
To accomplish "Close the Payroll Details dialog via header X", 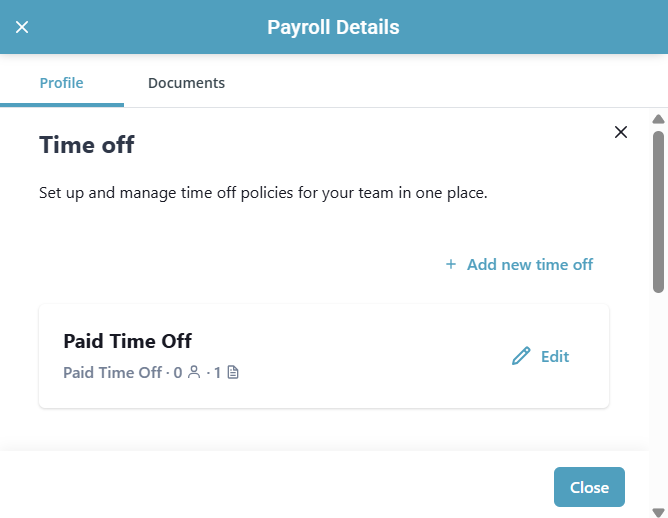I will point(22,27).
